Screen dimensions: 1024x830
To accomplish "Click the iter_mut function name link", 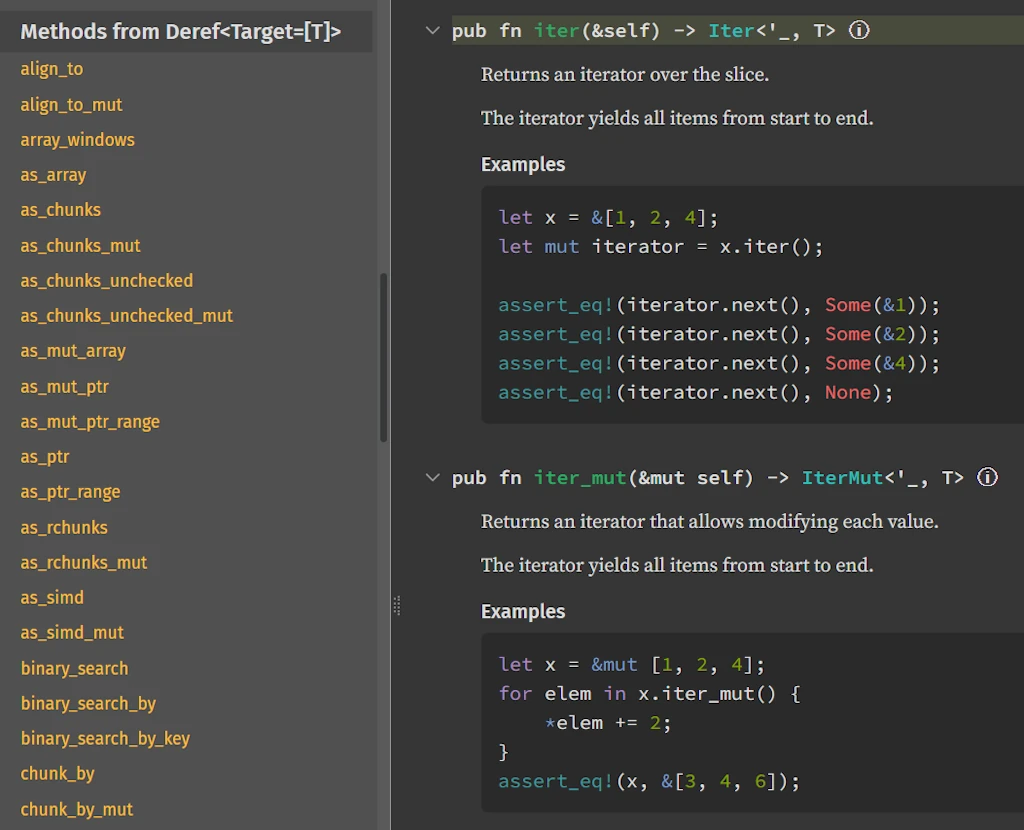I will click(580, 477).
